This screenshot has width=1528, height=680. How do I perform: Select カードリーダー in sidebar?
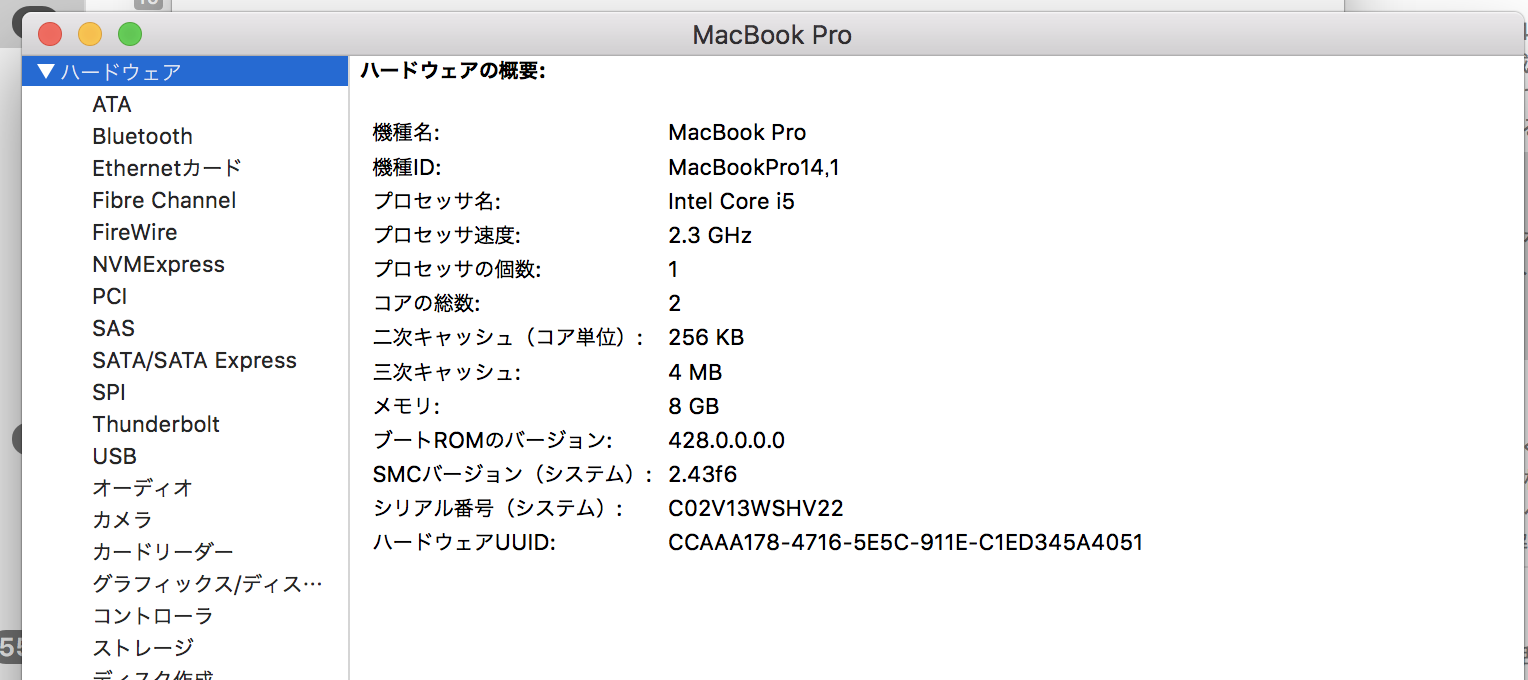[x=162, y=552]
